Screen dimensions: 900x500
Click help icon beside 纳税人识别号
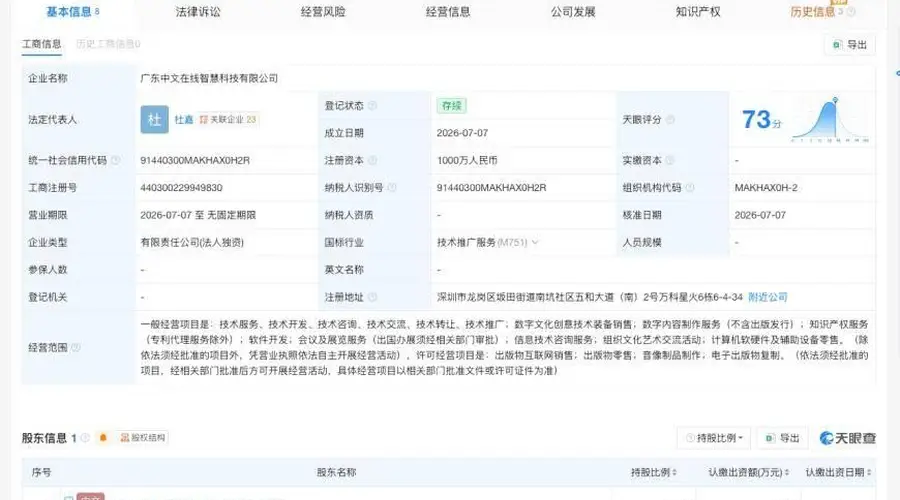392,187
